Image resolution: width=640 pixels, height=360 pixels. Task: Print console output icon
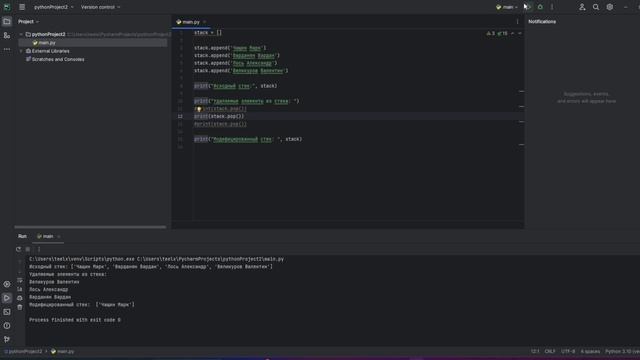pyautogui.click(x=20, y=298)
